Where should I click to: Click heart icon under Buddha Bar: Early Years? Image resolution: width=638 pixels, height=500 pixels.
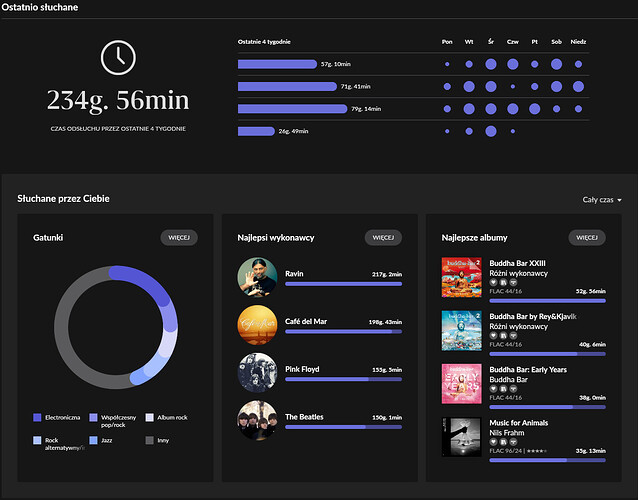point(493,389)
